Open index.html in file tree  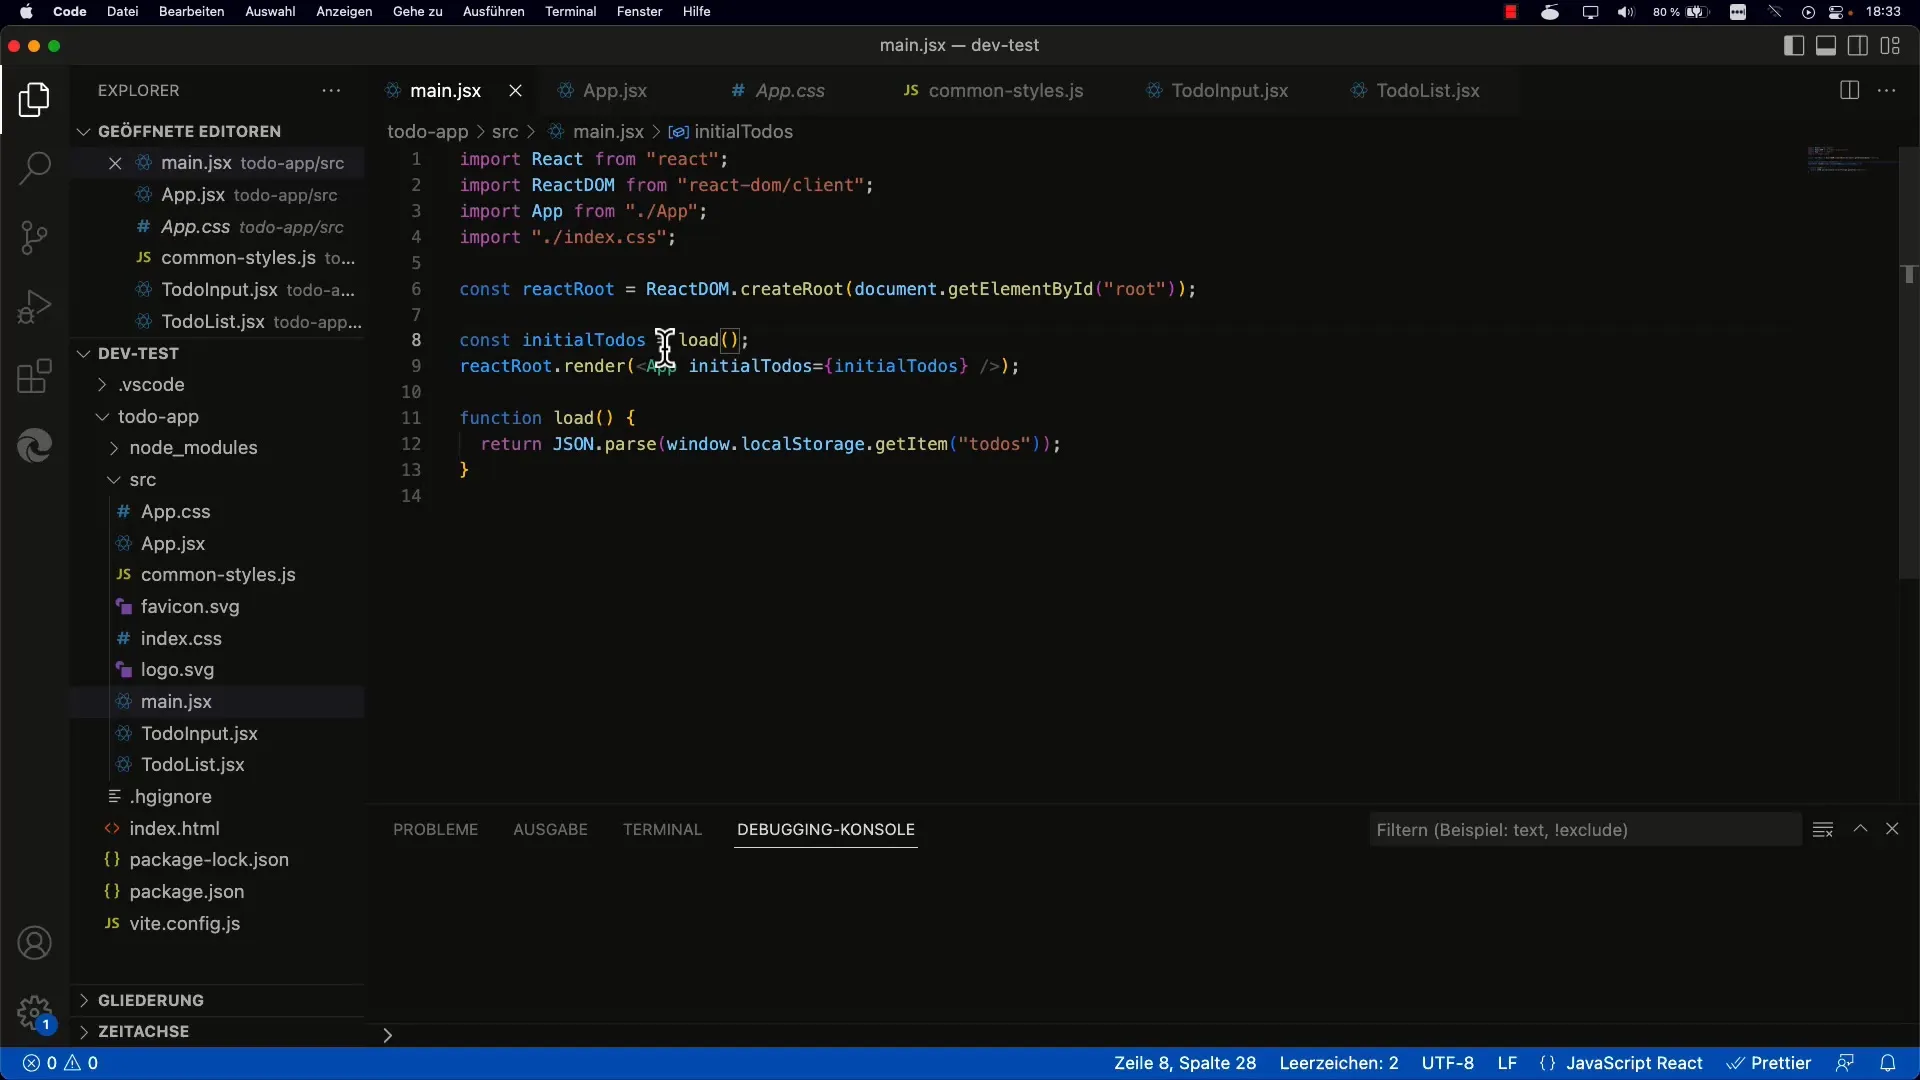[174, 828]
